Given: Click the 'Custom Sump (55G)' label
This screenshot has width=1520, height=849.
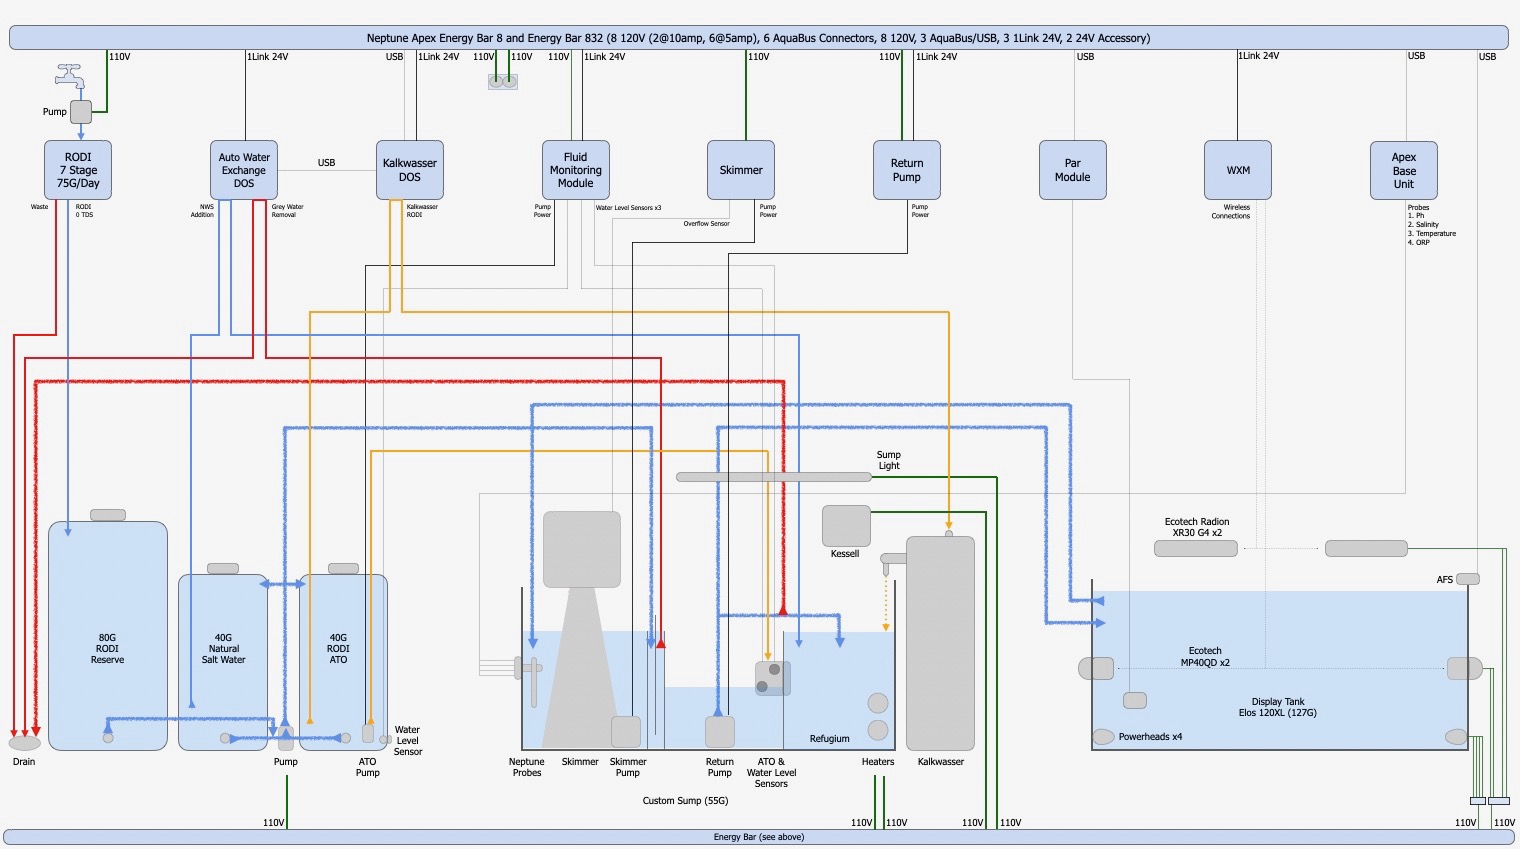Looking at the screenshot, I should pos(685,800).
